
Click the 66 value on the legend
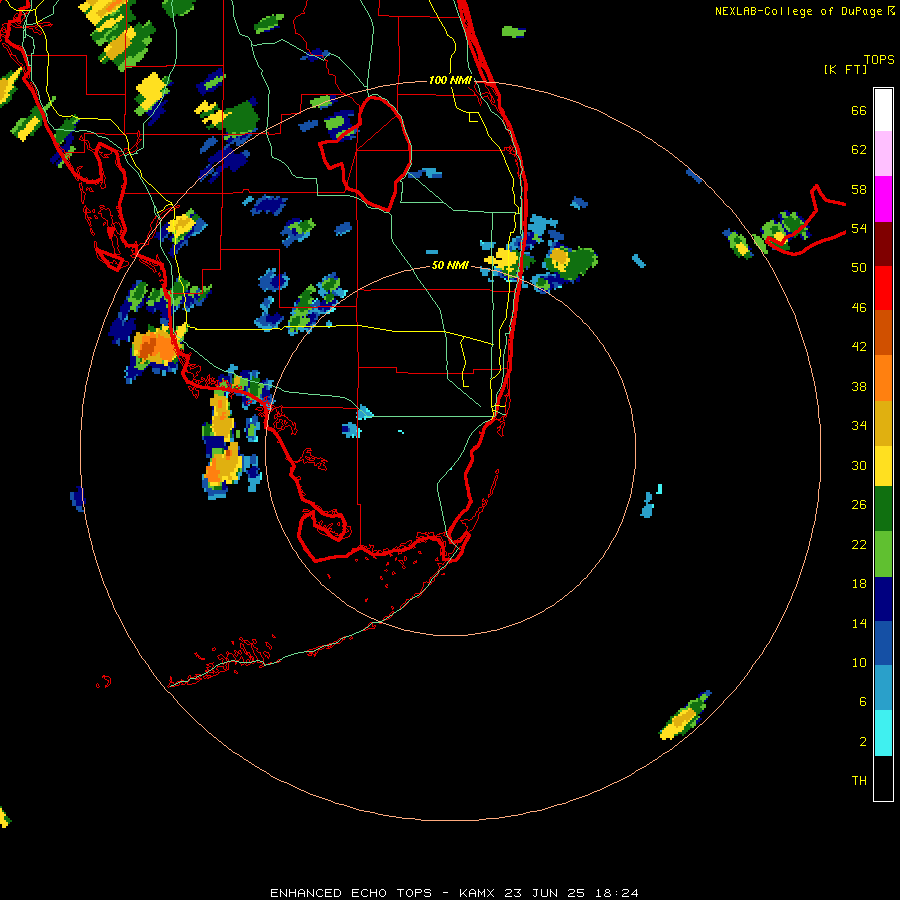pos(859,110)
